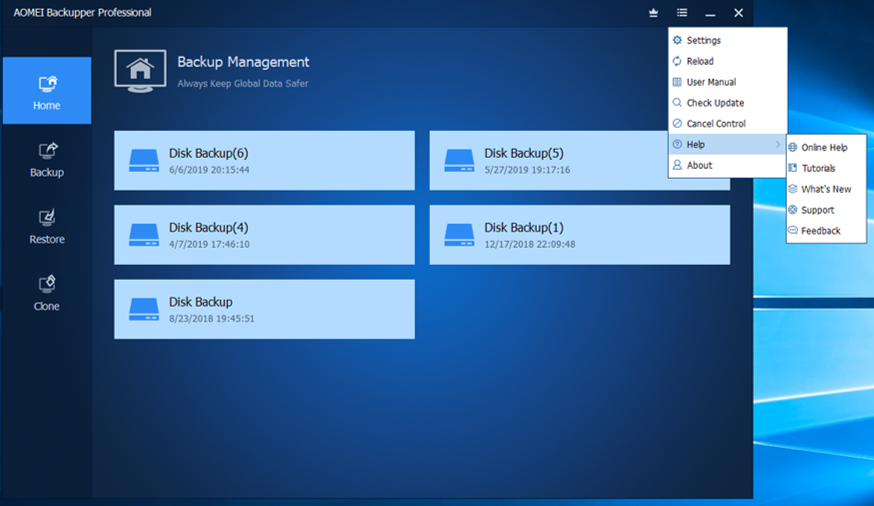
Task: Select the Help menu entry
Action: (x=727, y=144)
